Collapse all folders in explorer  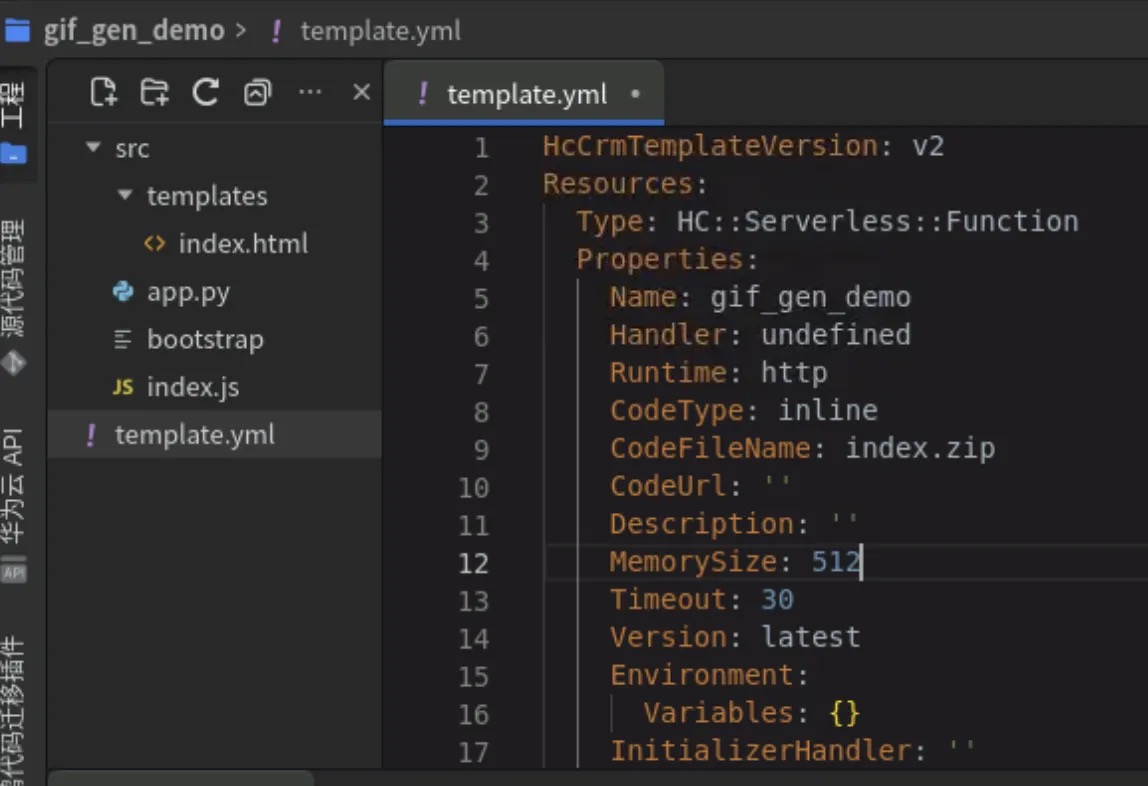click(258, 93)
